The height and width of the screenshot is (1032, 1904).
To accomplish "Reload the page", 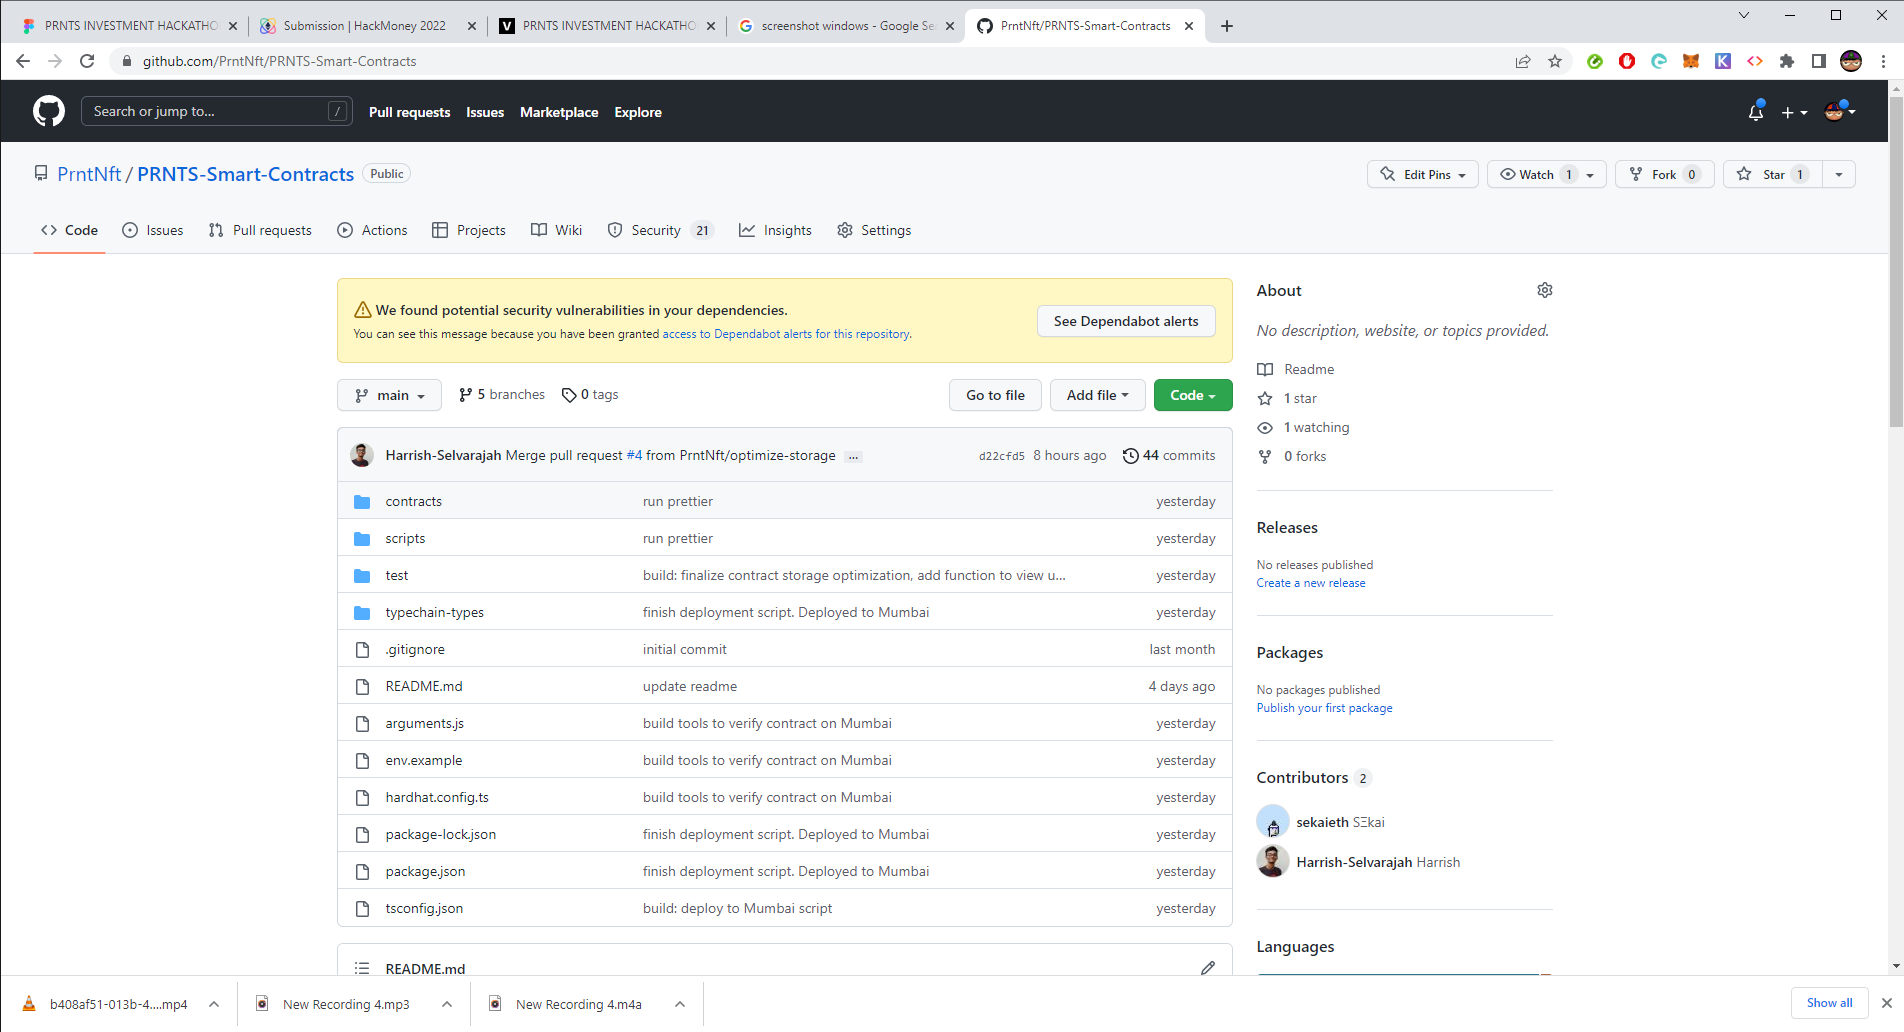I will coord(87,61).
